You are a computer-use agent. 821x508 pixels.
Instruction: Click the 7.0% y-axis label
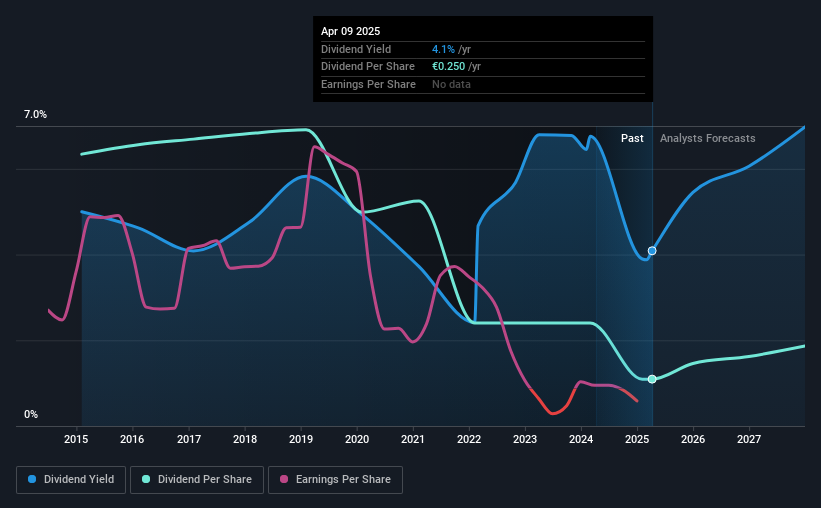(35, 115)
